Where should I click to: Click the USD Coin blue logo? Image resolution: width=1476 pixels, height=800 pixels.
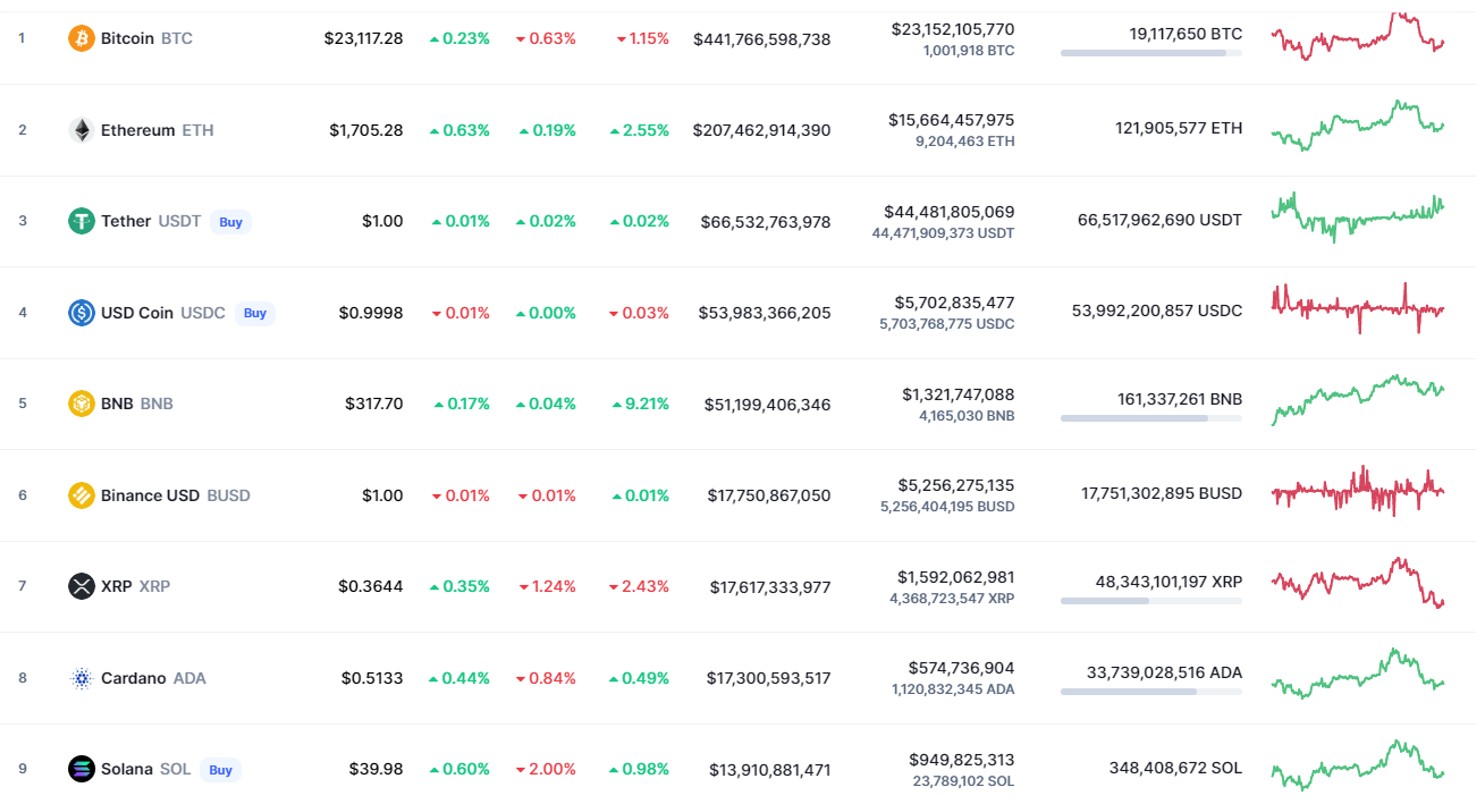81,313
